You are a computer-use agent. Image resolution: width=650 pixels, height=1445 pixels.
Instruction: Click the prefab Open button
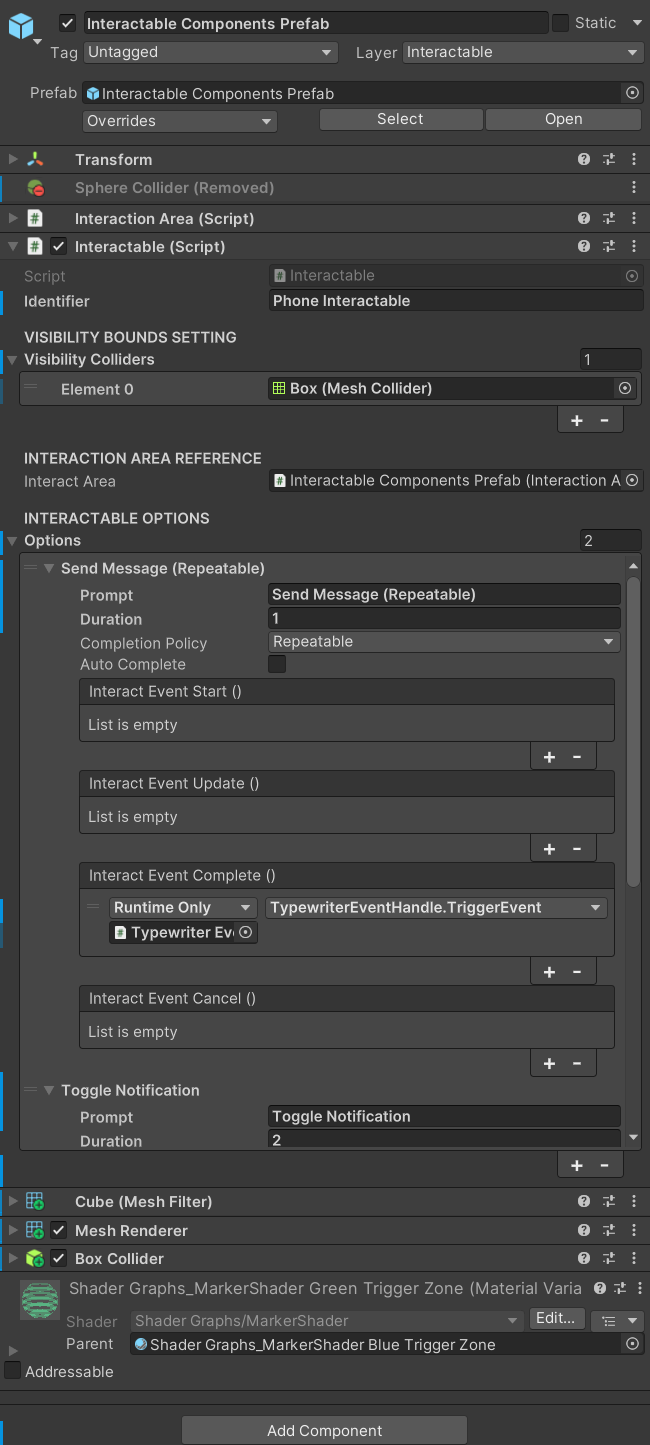[563, 119]
